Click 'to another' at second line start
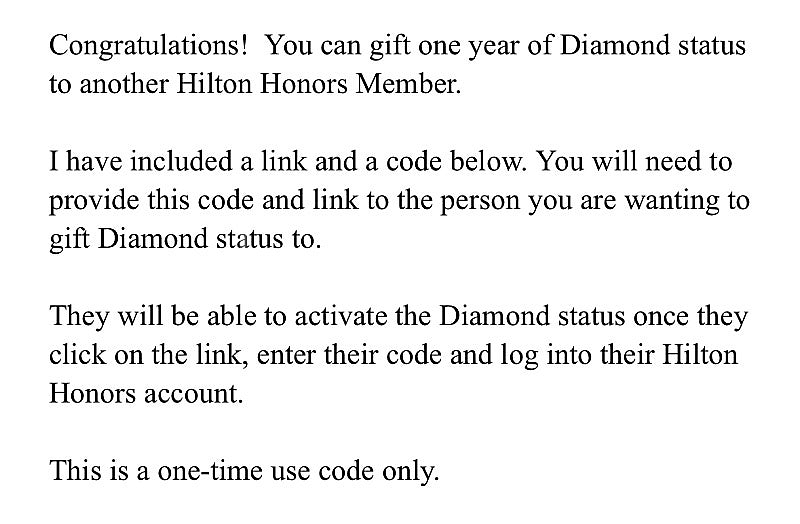Screen dimensions: 800x524 (x=109, y=84)
